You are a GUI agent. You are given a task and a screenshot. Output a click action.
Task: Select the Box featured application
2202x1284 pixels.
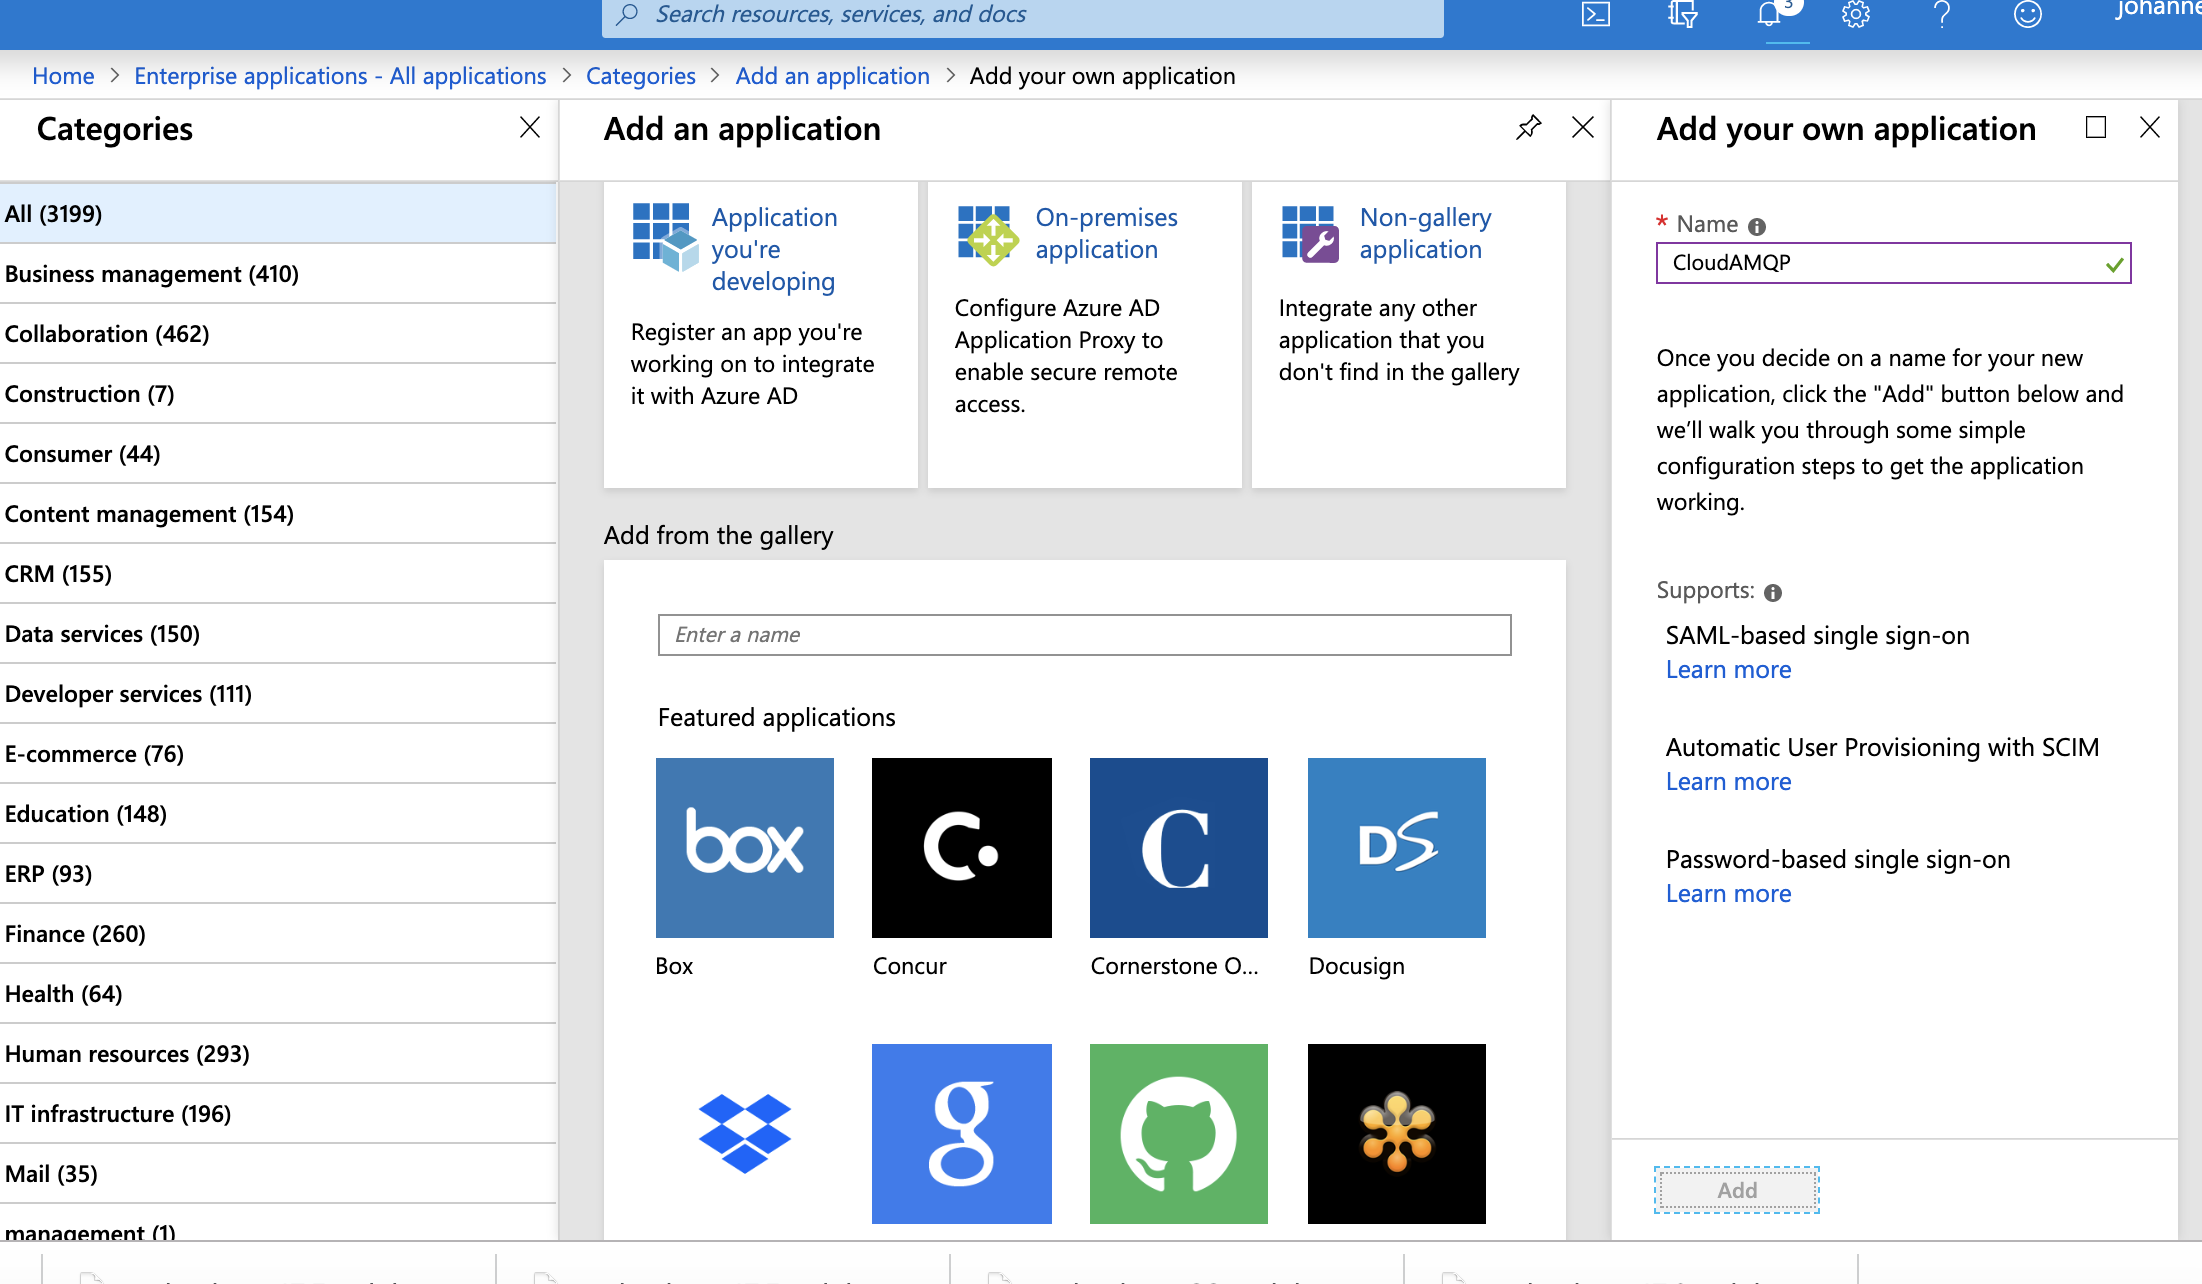point(744,848)
